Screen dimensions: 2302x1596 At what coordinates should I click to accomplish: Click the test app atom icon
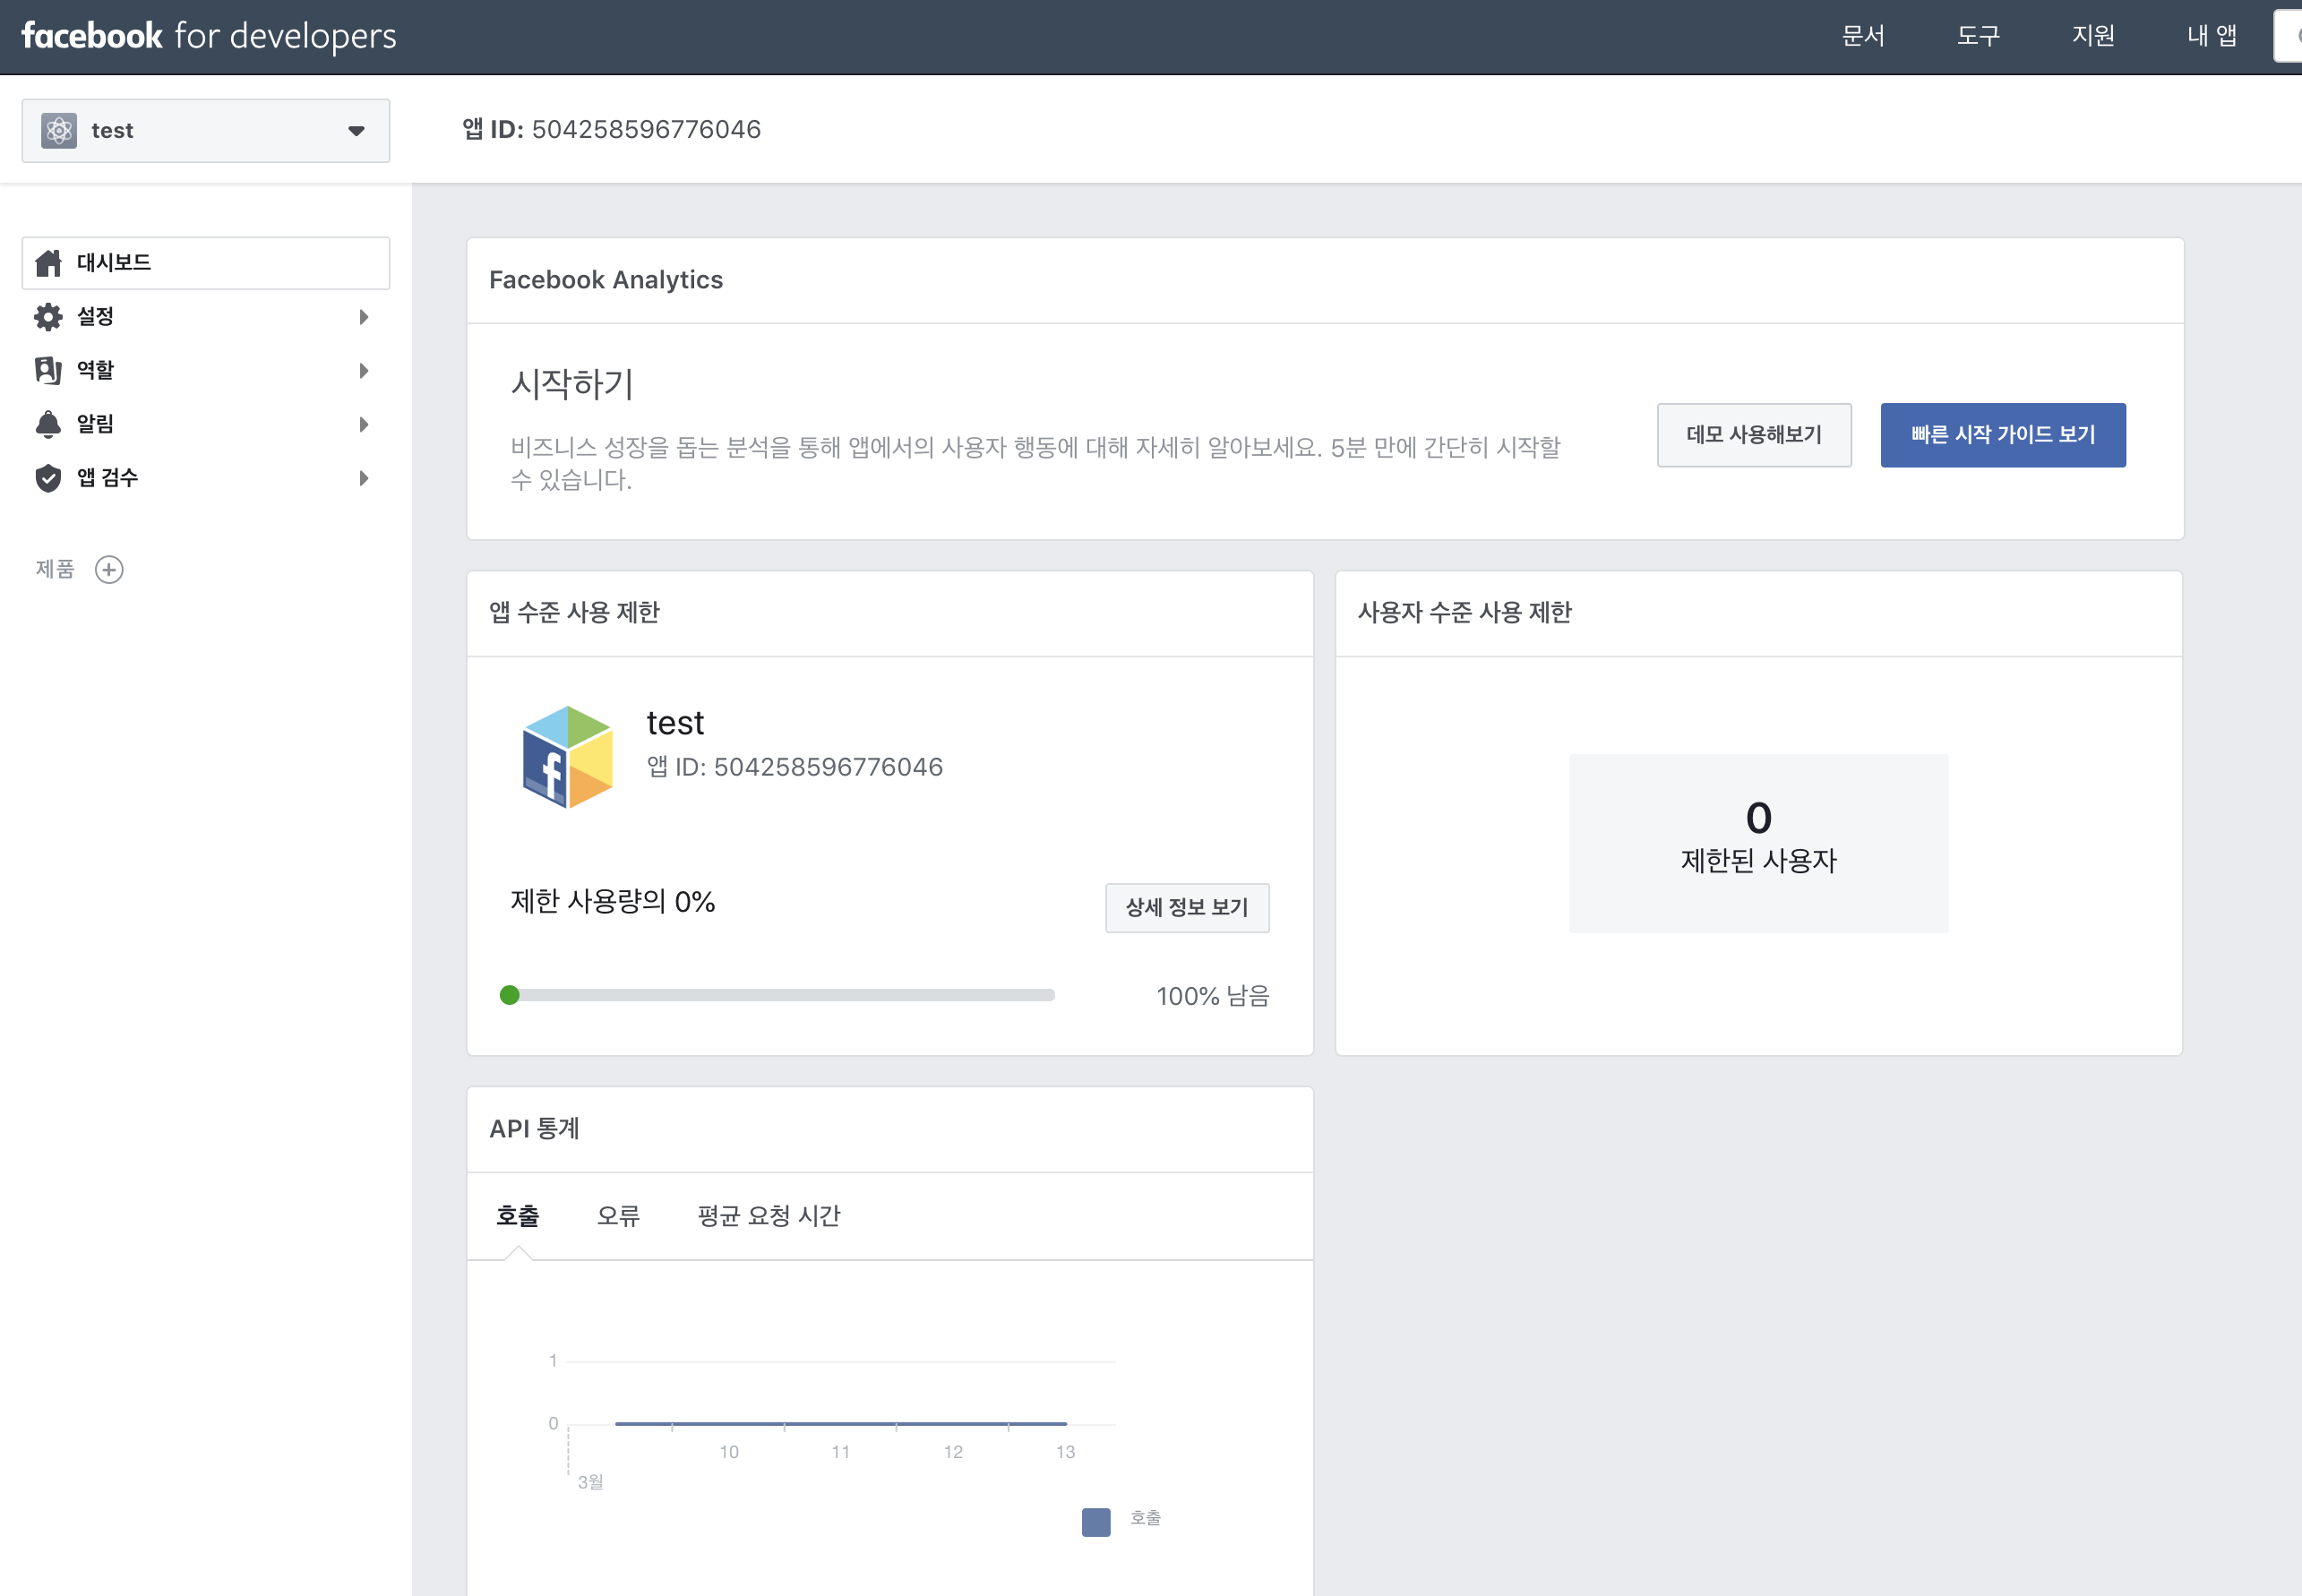click(59, 131)
